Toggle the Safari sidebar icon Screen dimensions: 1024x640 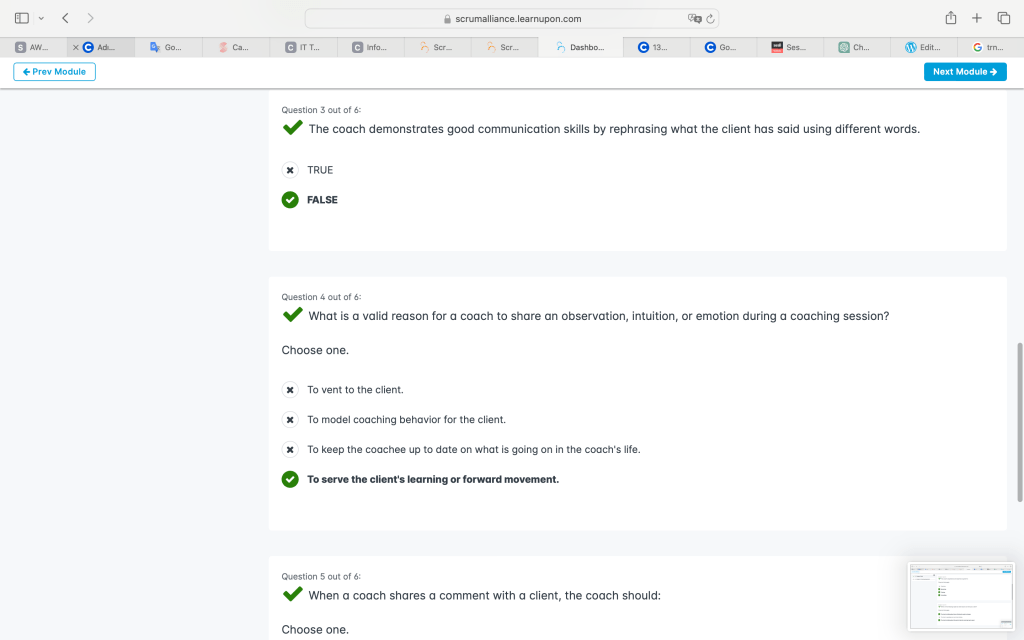click(22, 18)
